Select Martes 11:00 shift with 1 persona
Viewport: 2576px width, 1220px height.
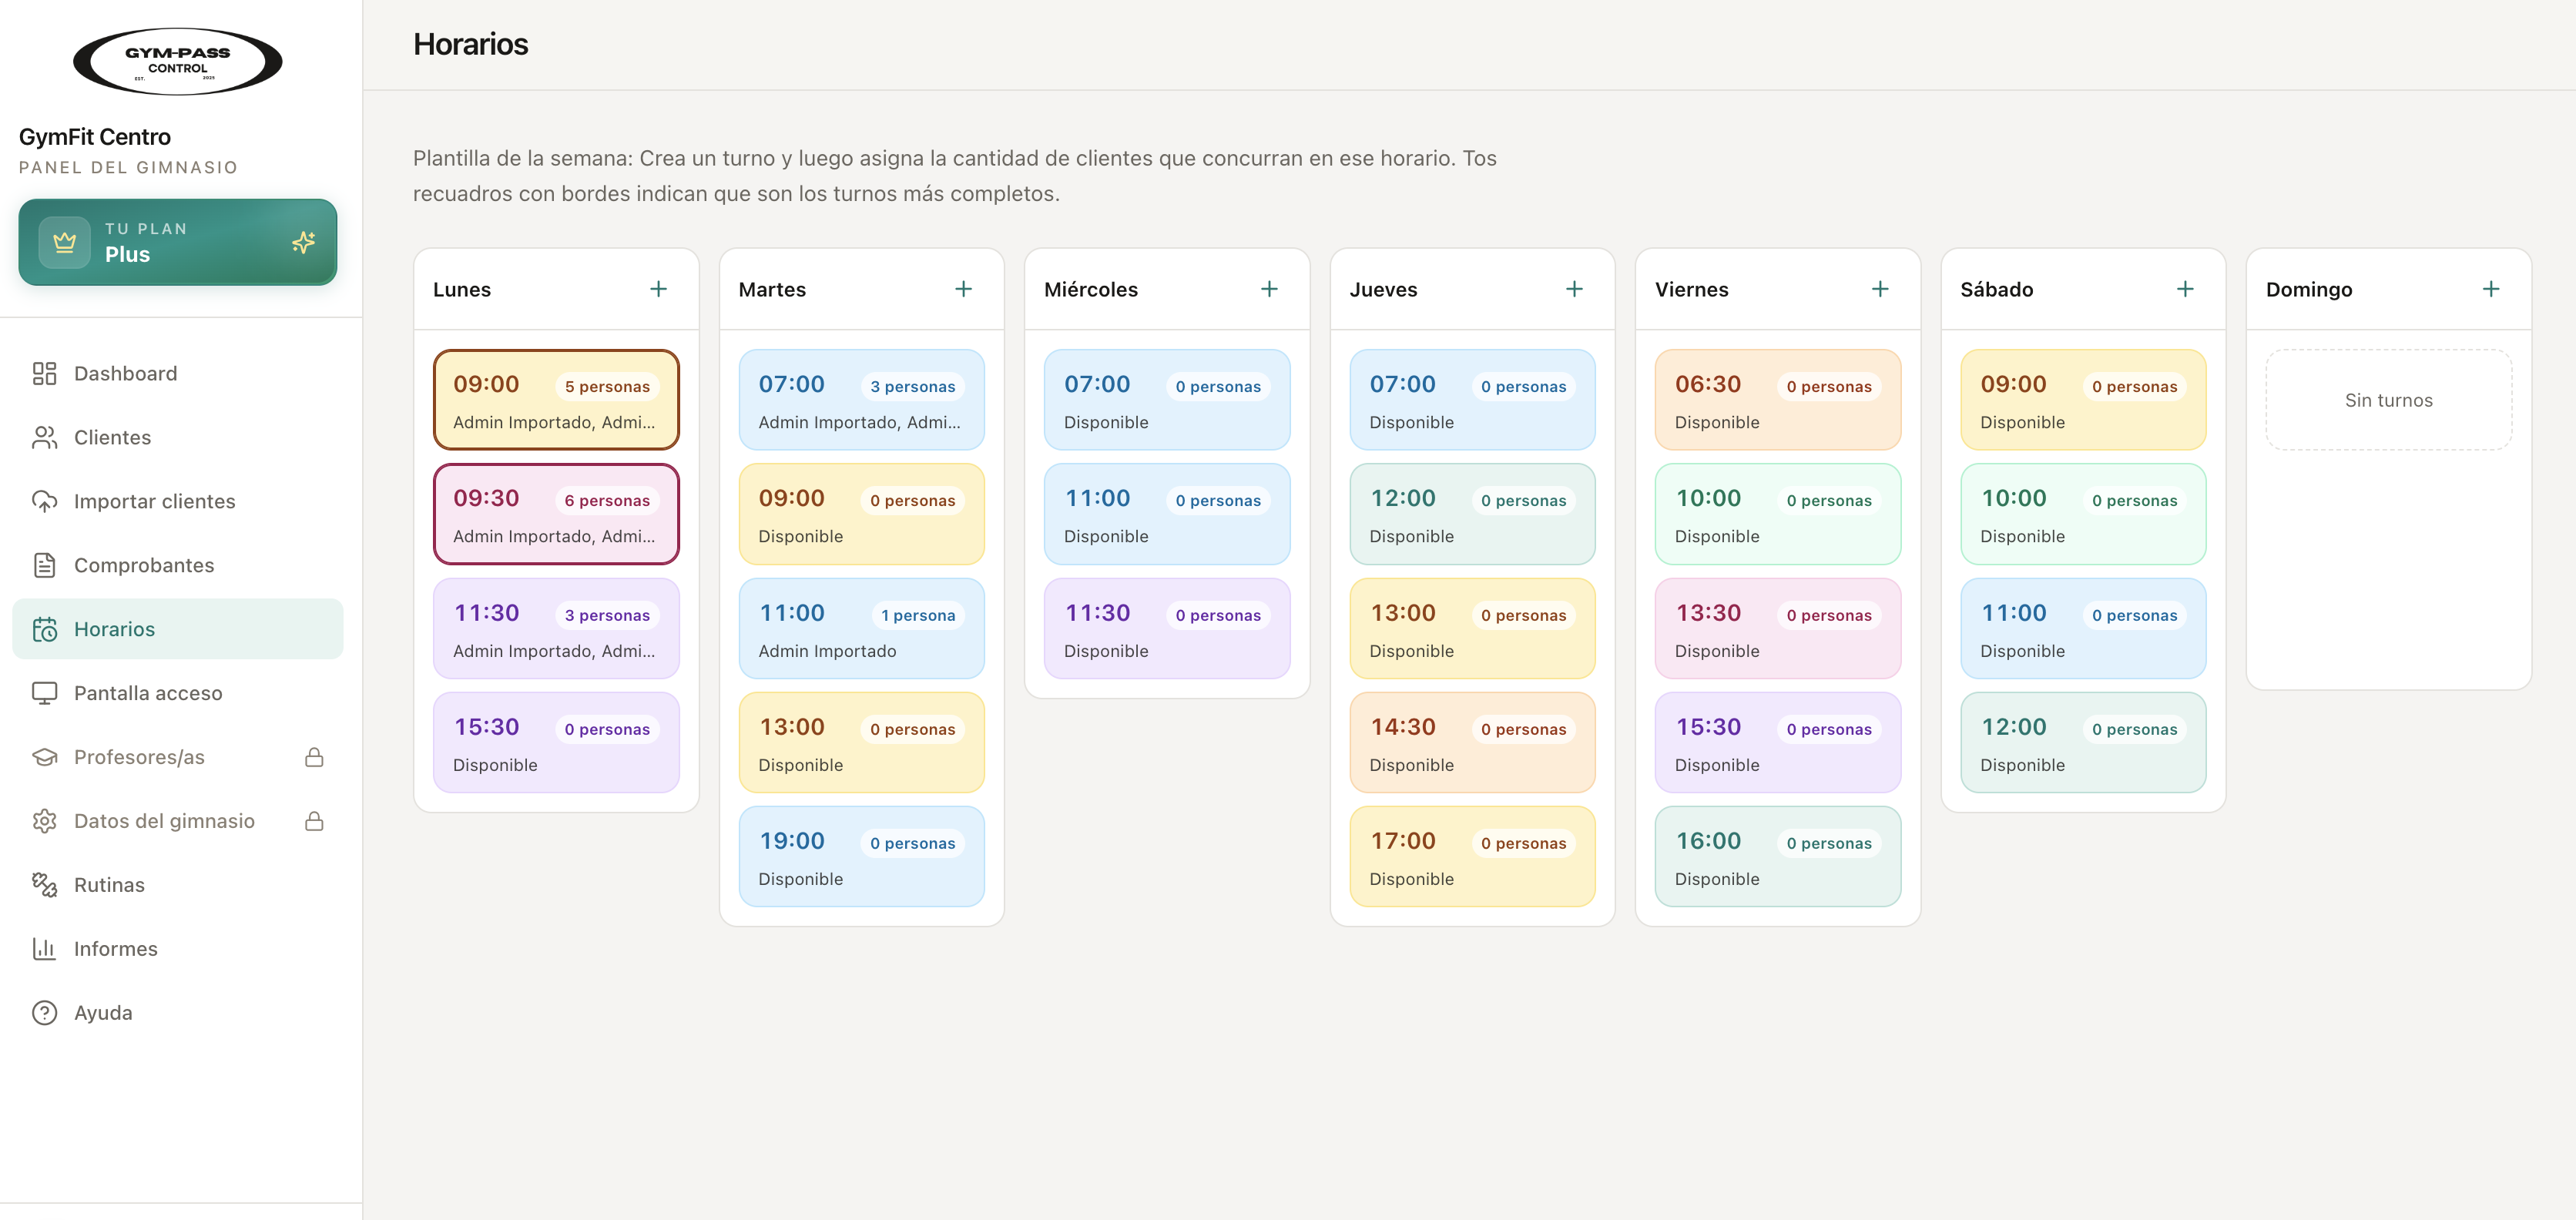(x=861, y=629)
